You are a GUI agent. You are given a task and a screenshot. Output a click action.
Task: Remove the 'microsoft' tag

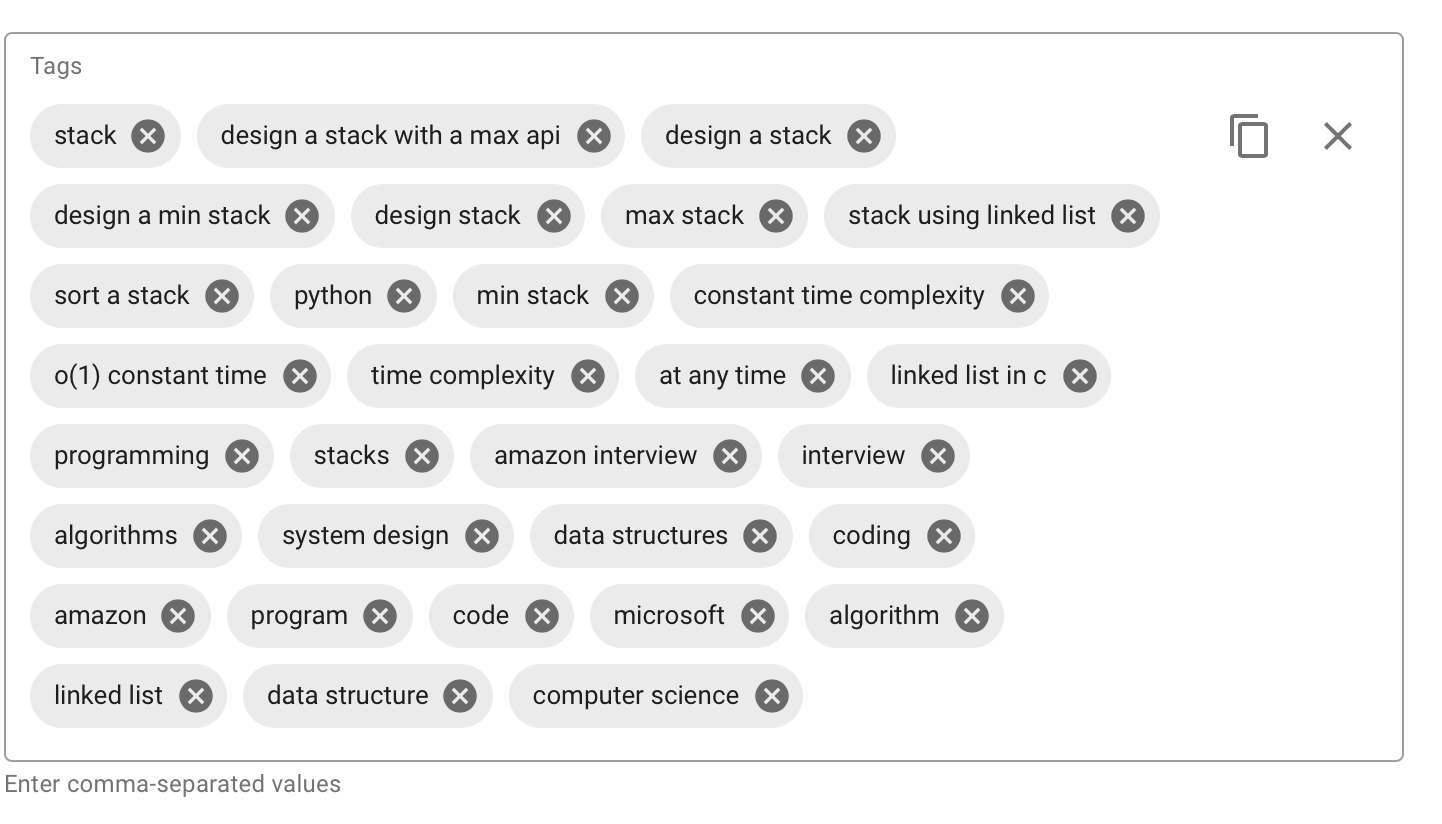758,616
